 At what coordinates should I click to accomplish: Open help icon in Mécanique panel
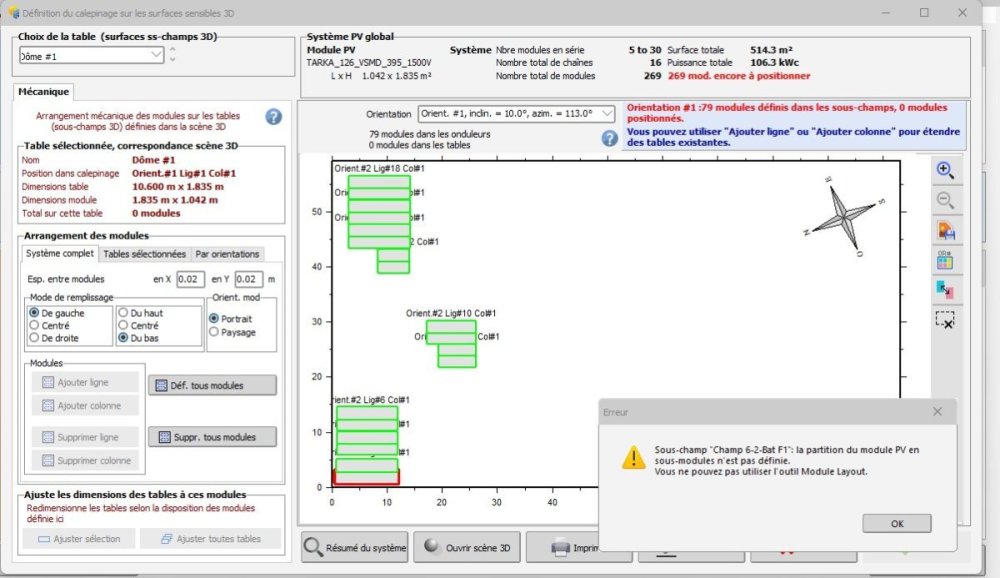click(274, 117)
